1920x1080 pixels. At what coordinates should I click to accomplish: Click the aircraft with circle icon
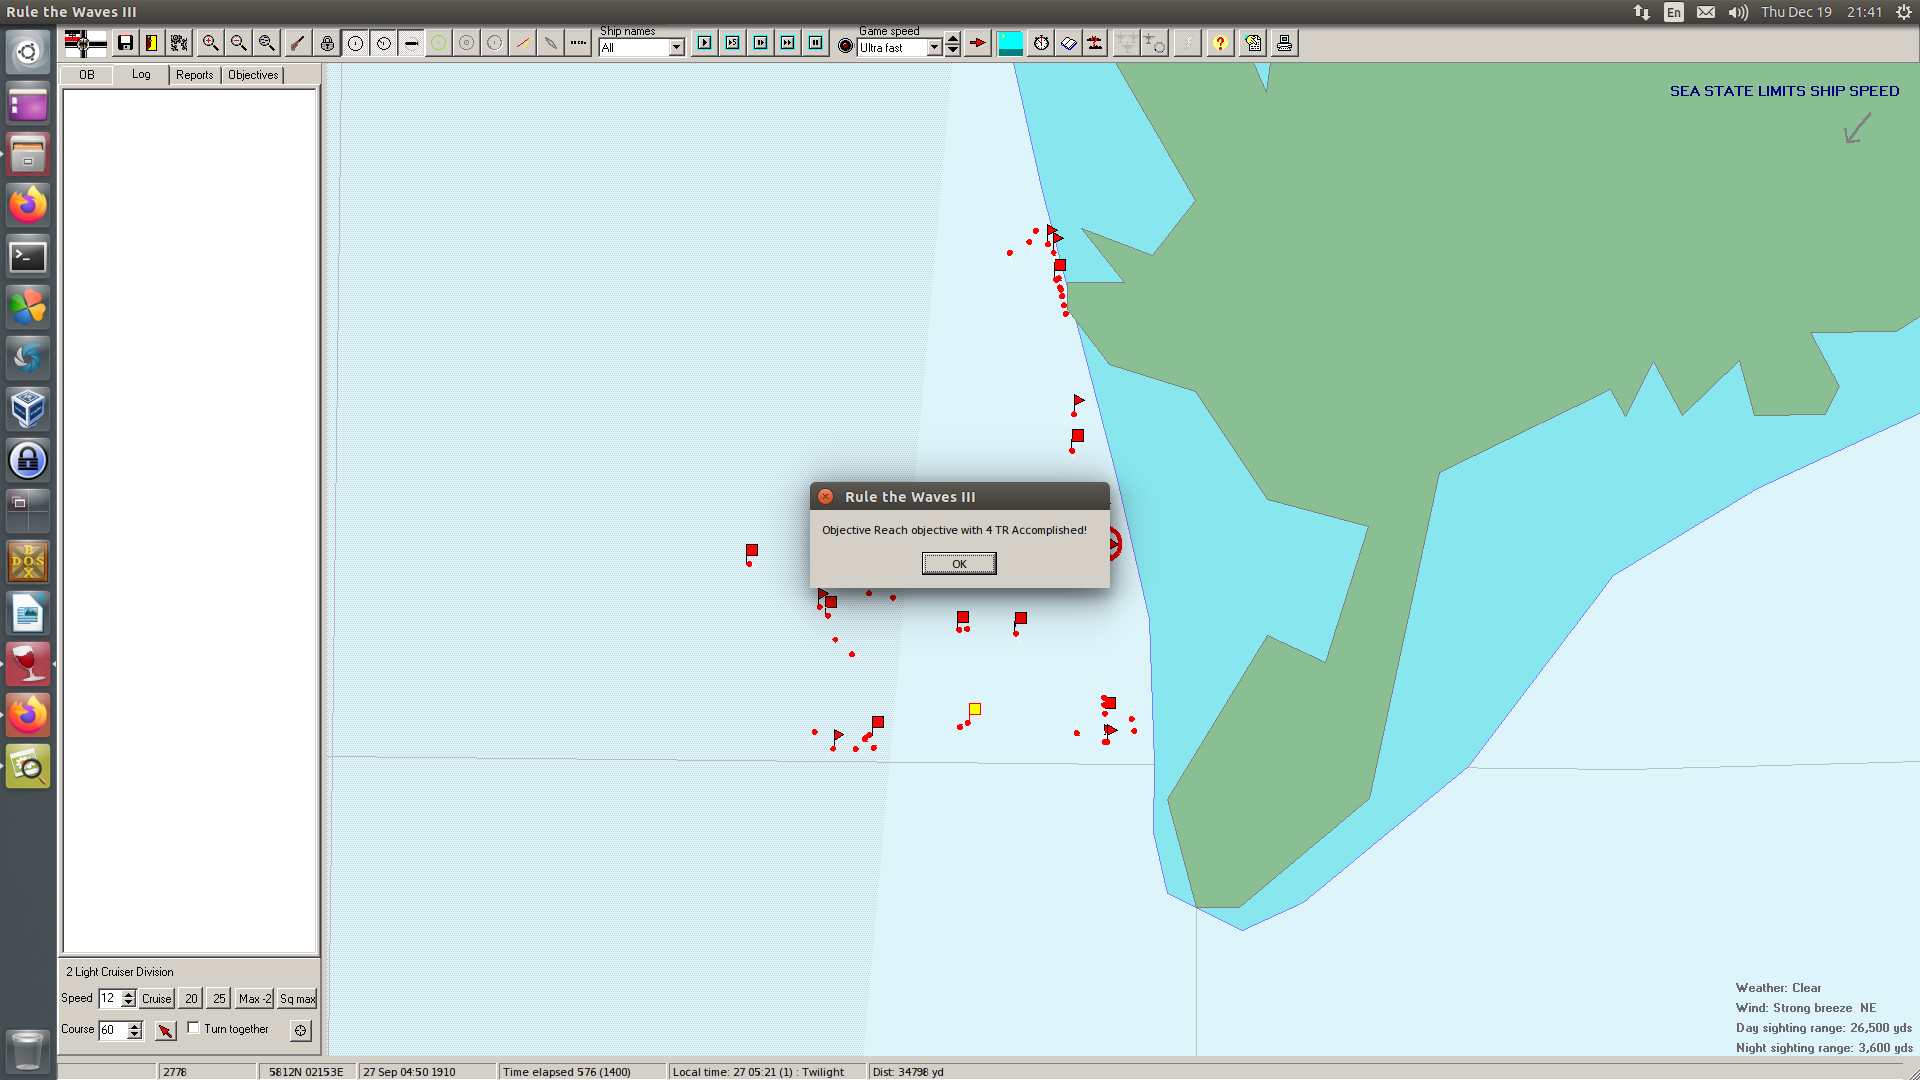coord(1155,43)
